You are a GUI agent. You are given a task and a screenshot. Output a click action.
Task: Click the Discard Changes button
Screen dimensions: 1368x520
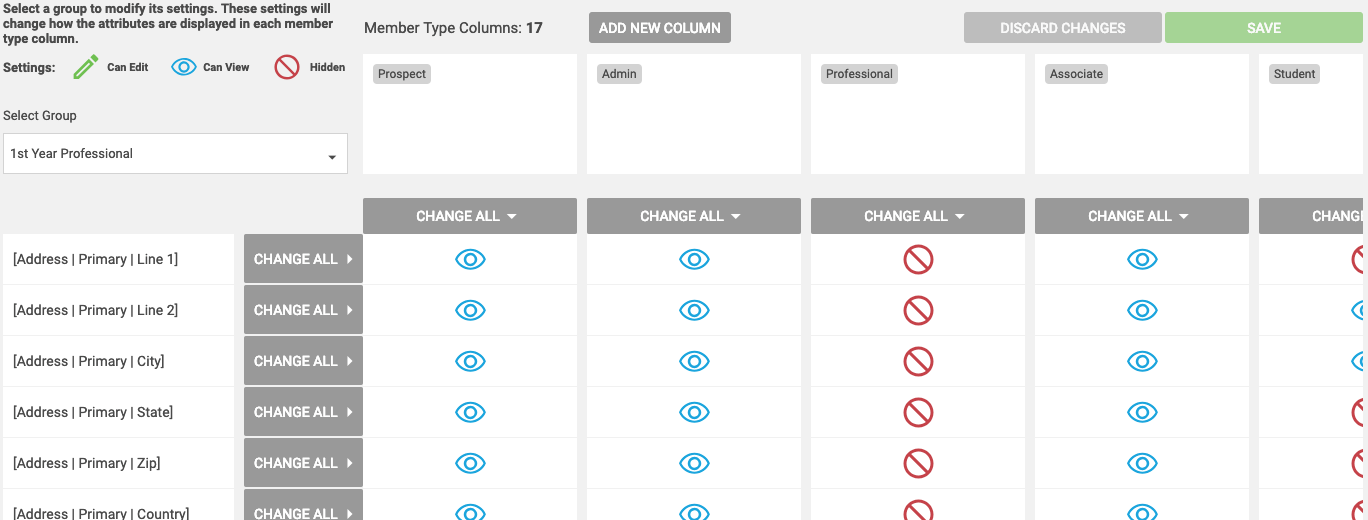pyautogui.click(x=1063, y=28)
